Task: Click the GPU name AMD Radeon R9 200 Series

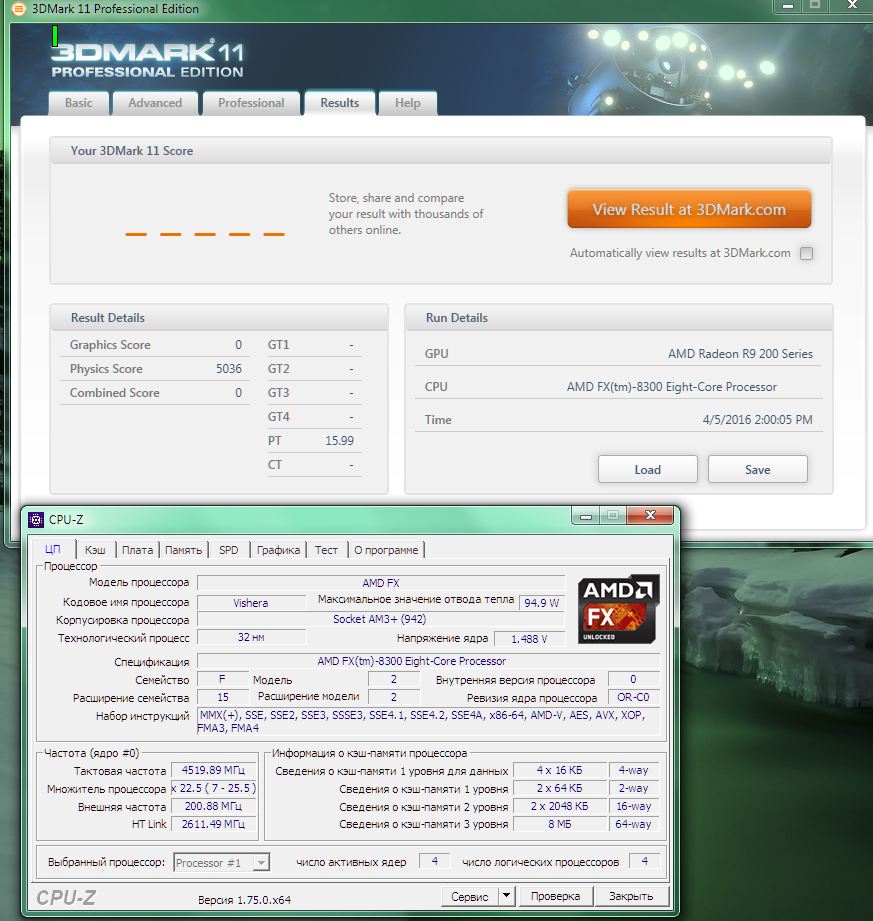Action: click(740, 354)
